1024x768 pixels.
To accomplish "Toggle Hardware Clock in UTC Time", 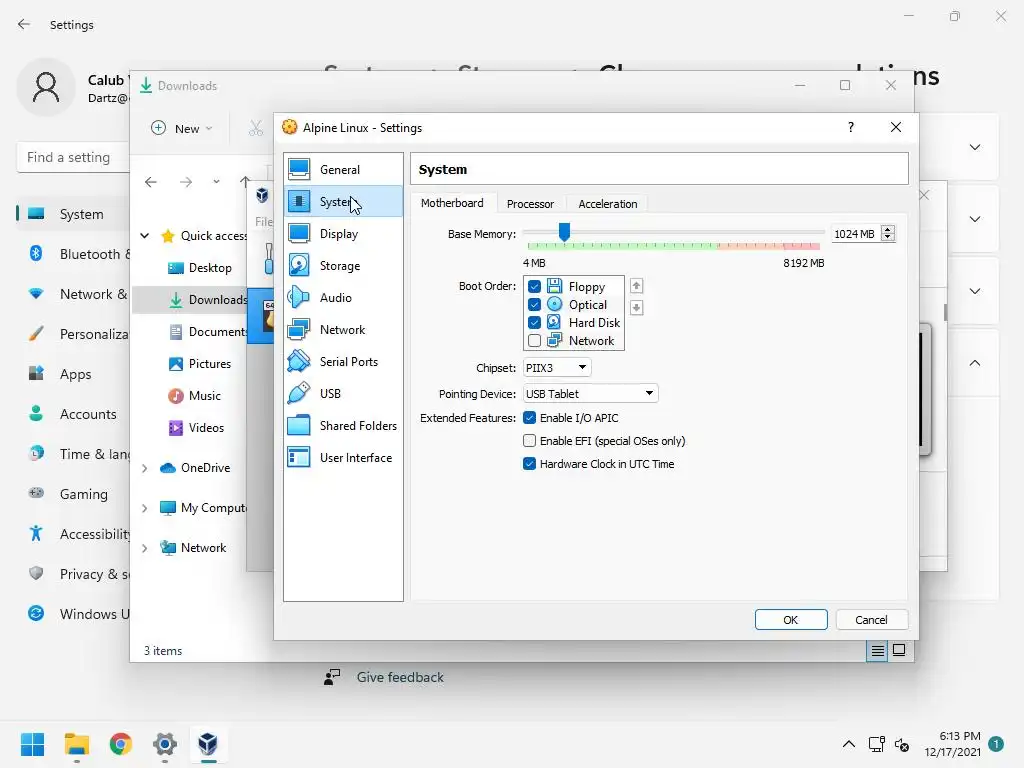I will 530,464.
